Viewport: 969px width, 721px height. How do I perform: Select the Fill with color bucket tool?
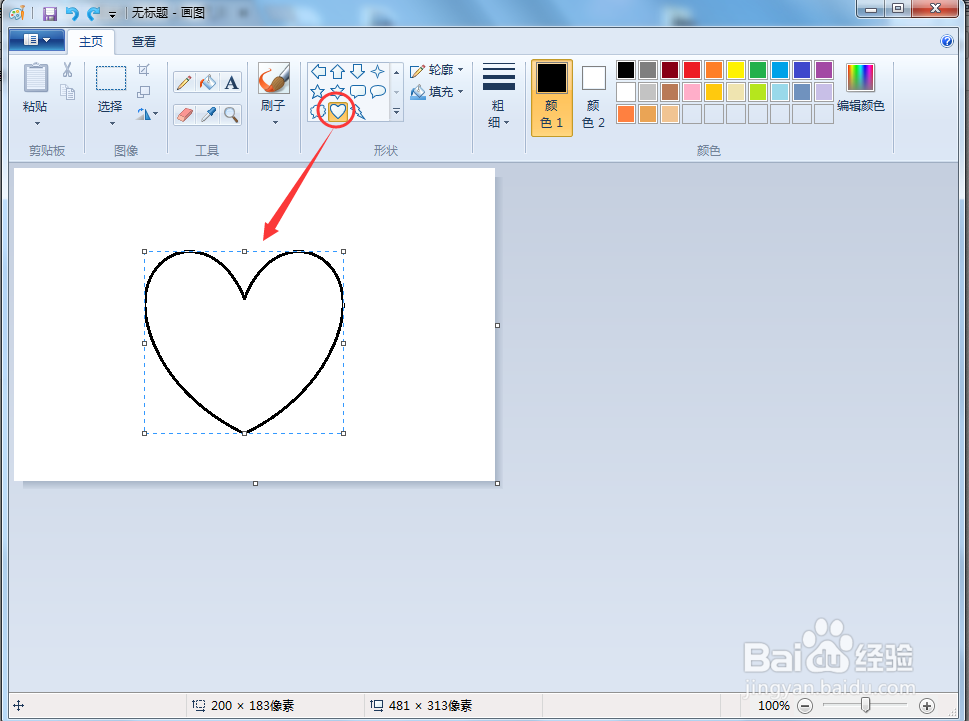208,82
